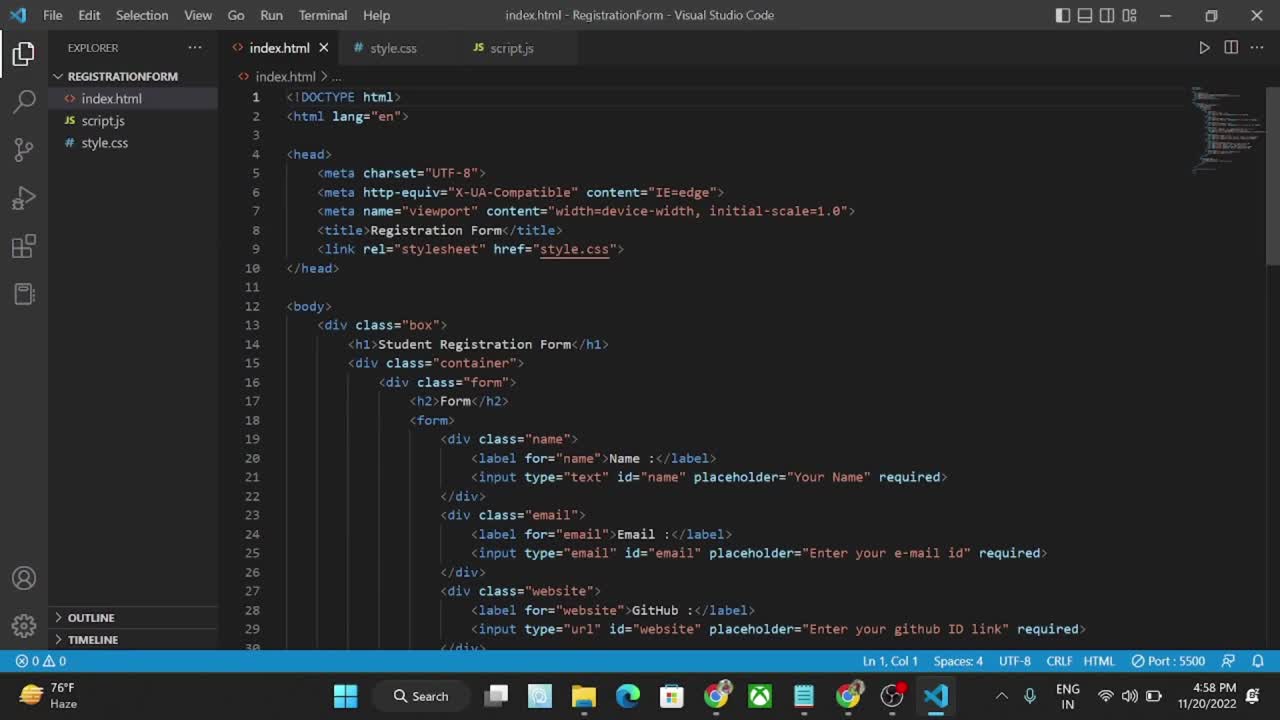Screen dimensions: 1280x720
Task: Open the bottom activity bar panel icon above Accounts
Action: coord(24,294)
